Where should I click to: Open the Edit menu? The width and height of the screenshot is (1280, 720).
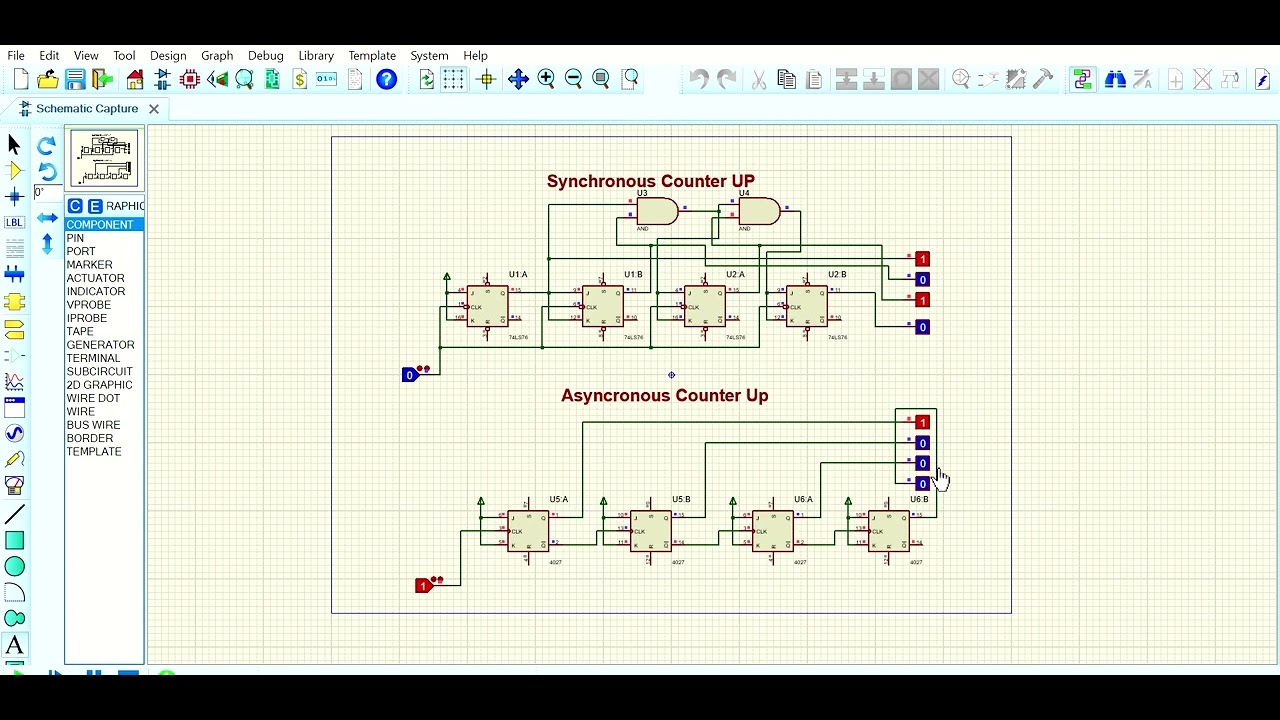click(49, 56)
